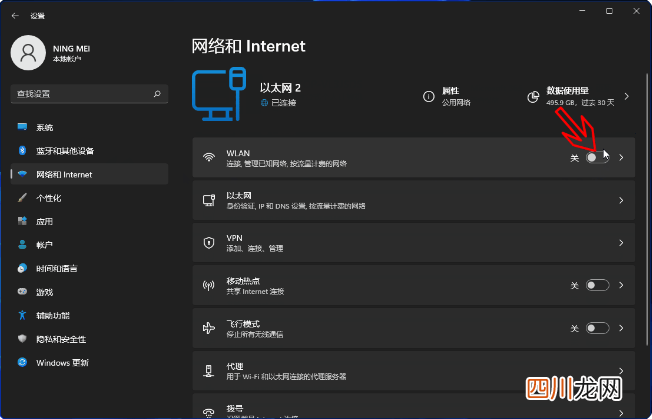The width and height of the screenshot is (652, 419).
Task: Click the 已连接 status text
Action: [284, 103]
